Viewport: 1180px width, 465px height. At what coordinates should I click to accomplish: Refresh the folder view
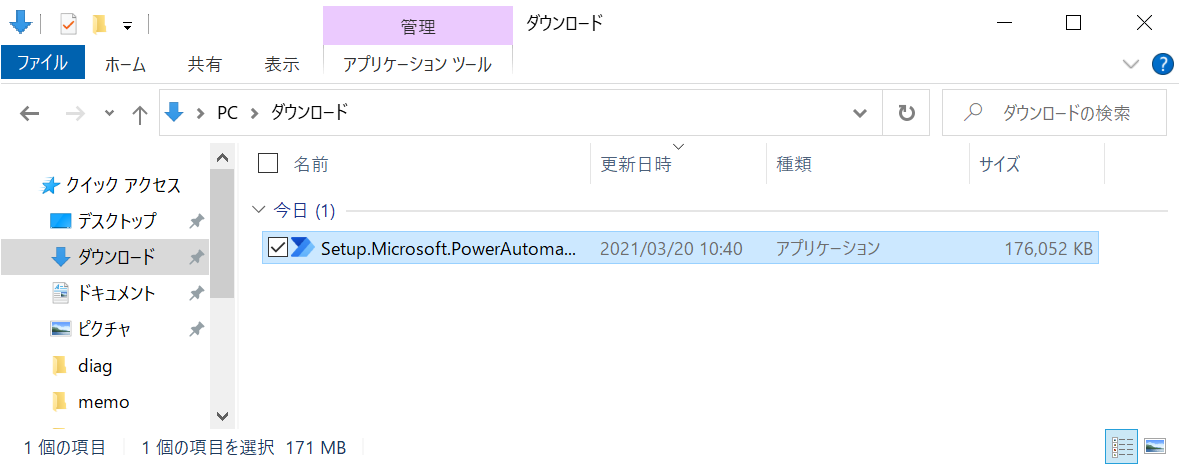click(907, 113)
